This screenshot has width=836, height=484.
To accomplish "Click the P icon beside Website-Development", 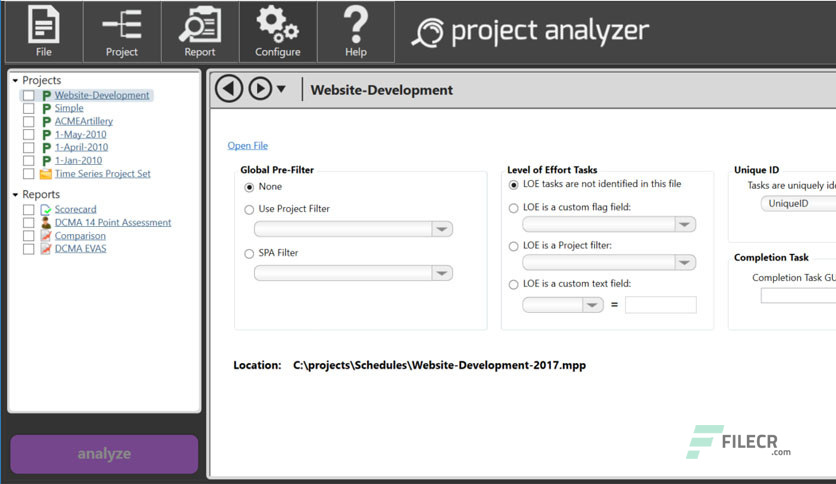I will [x=46, y=95].
